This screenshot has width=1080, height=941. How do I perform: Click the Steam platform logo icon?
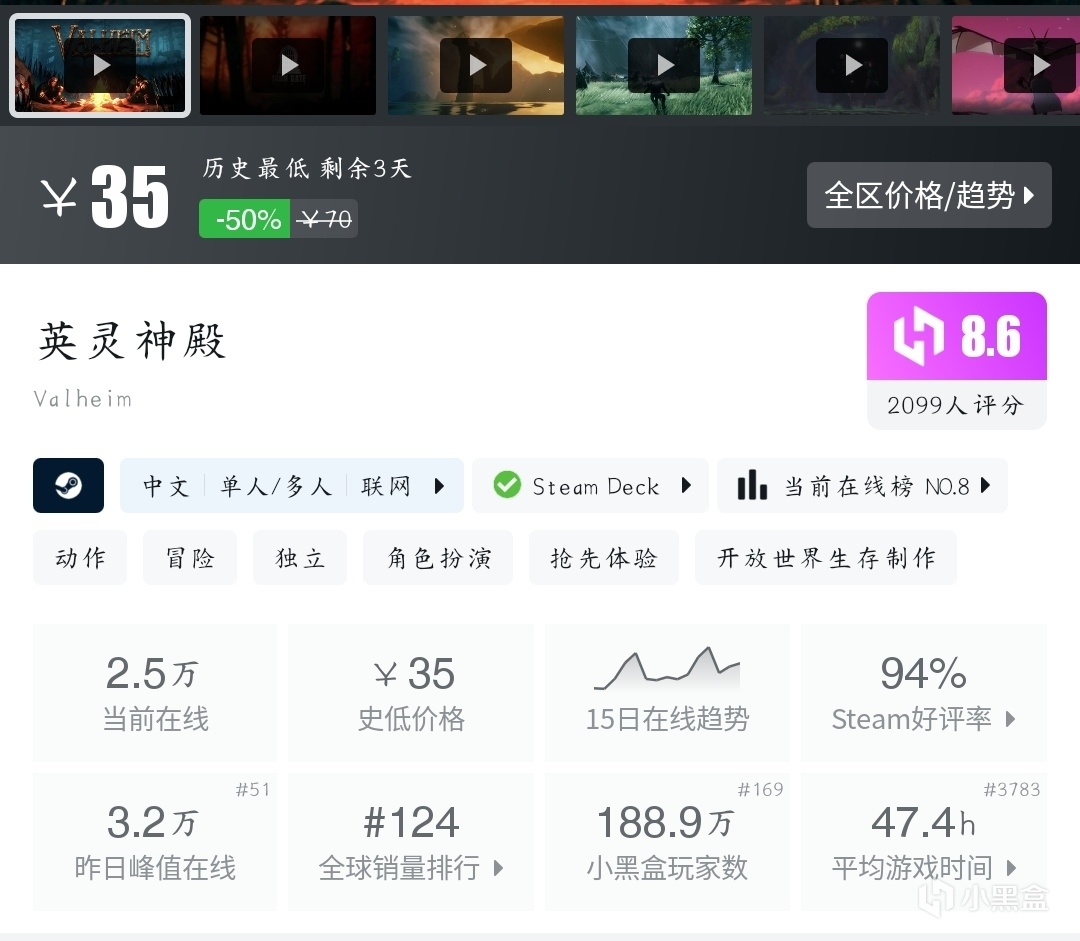[x=68, y=486]
